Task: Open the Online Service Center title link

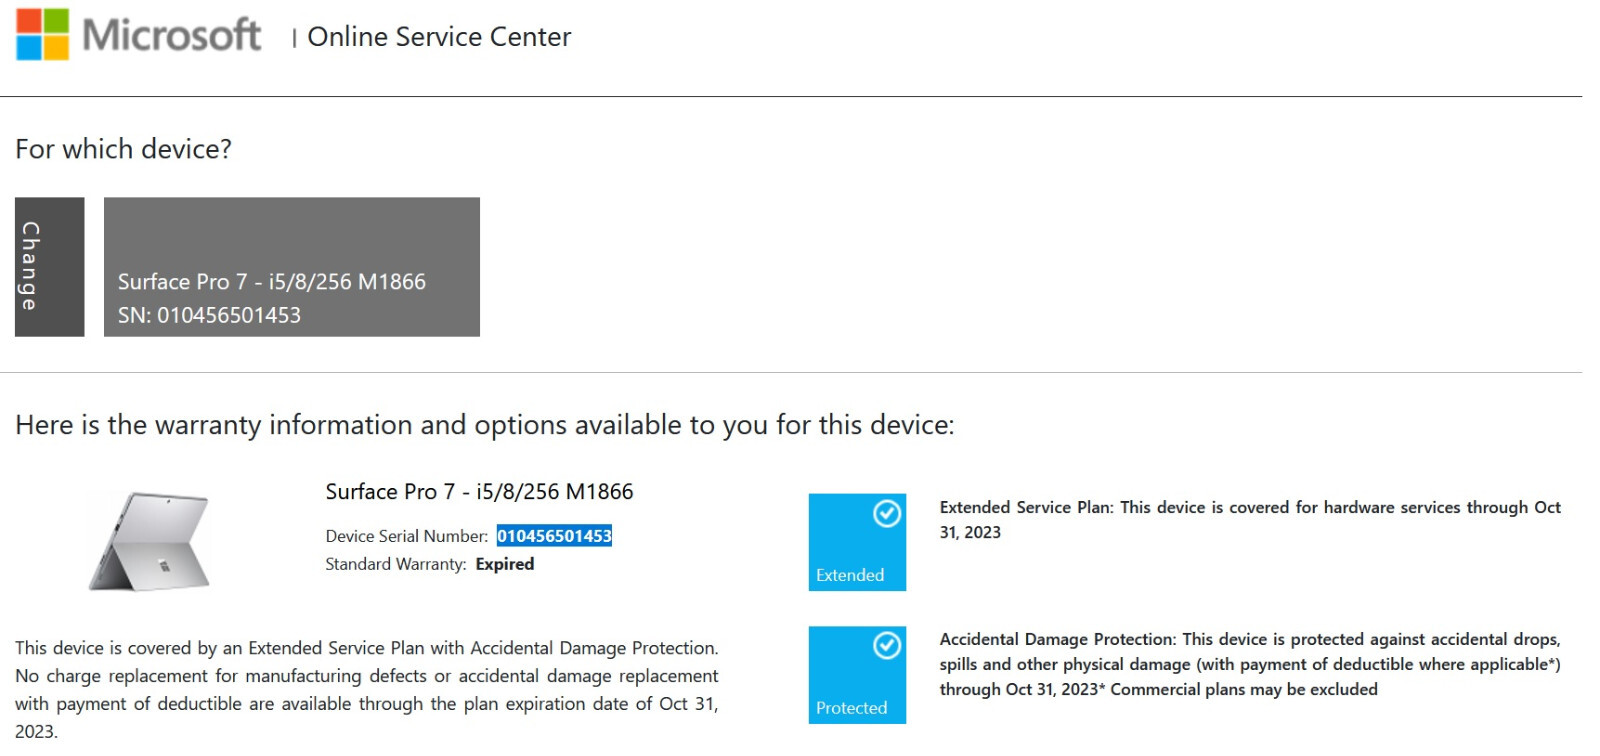Action: [439, 37]
